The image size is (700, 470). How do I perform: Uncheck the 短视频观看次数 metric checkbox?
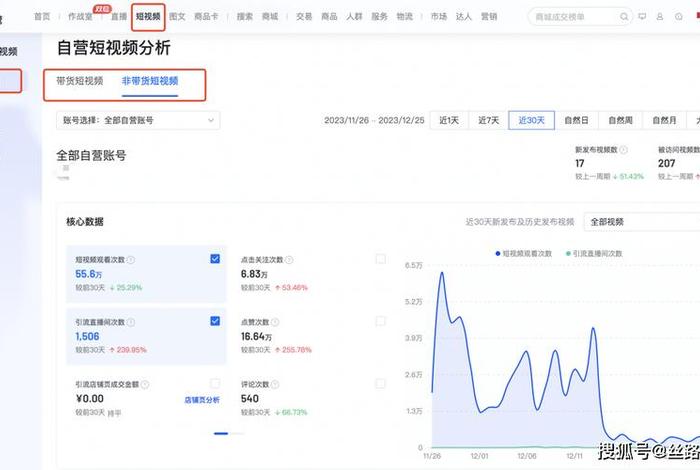tap(215, 259)
